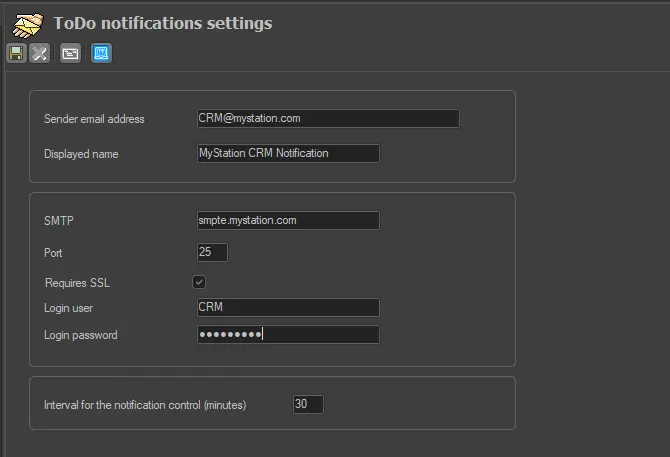This screenshot has width=670, height=457.
Task: Click the "Sender email address" label
Action: point(94,119)
